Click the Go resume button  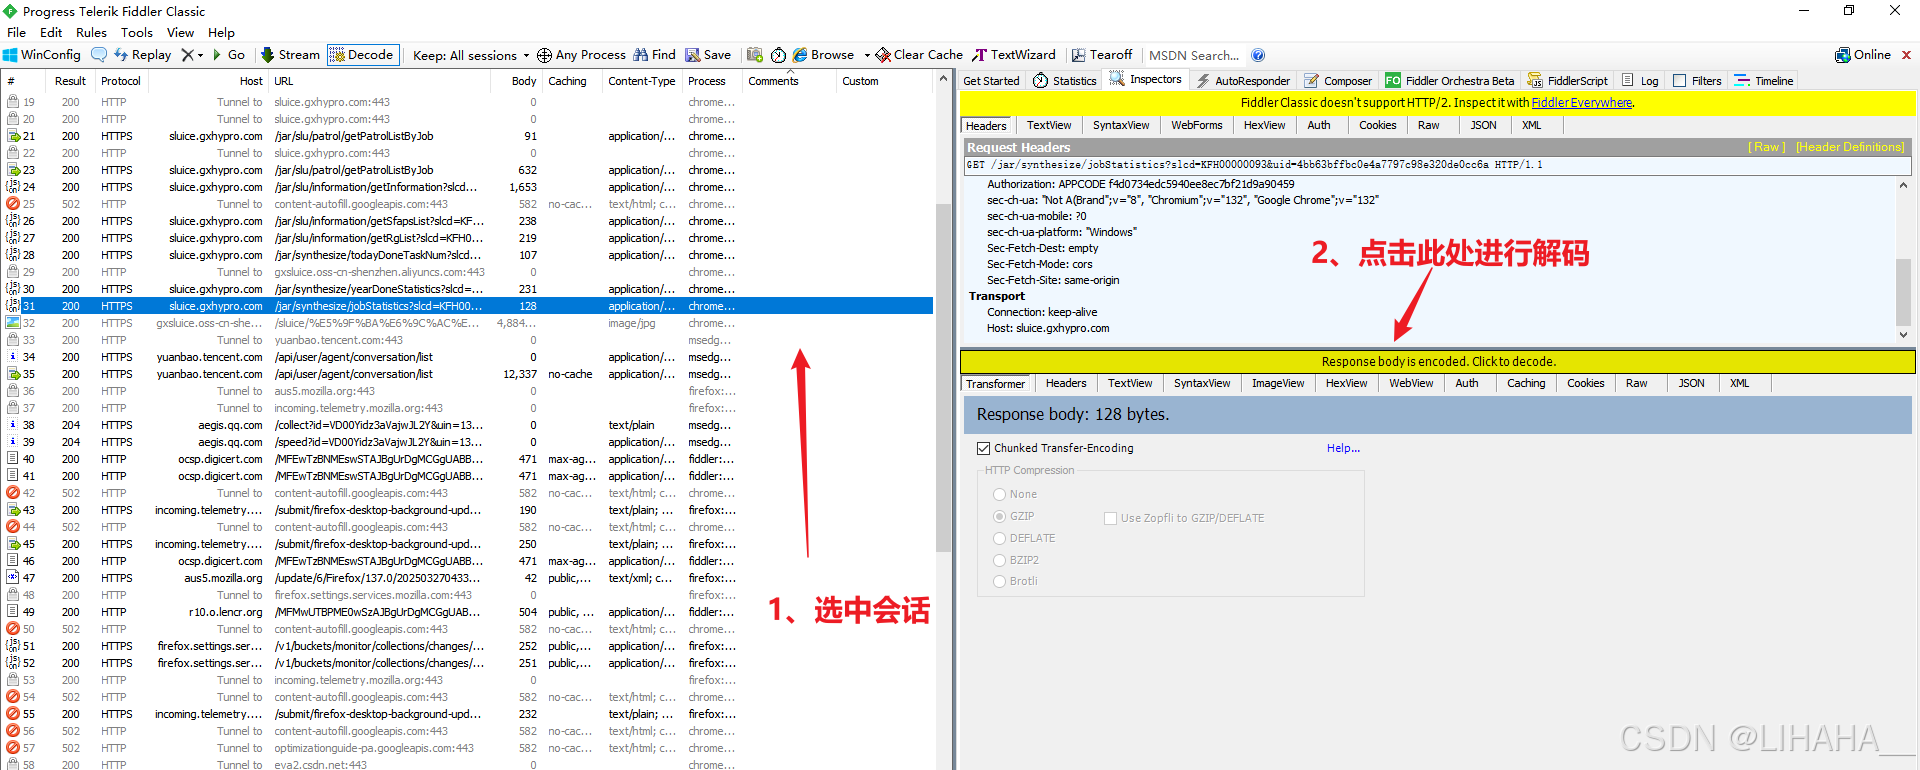coord(229,55)
